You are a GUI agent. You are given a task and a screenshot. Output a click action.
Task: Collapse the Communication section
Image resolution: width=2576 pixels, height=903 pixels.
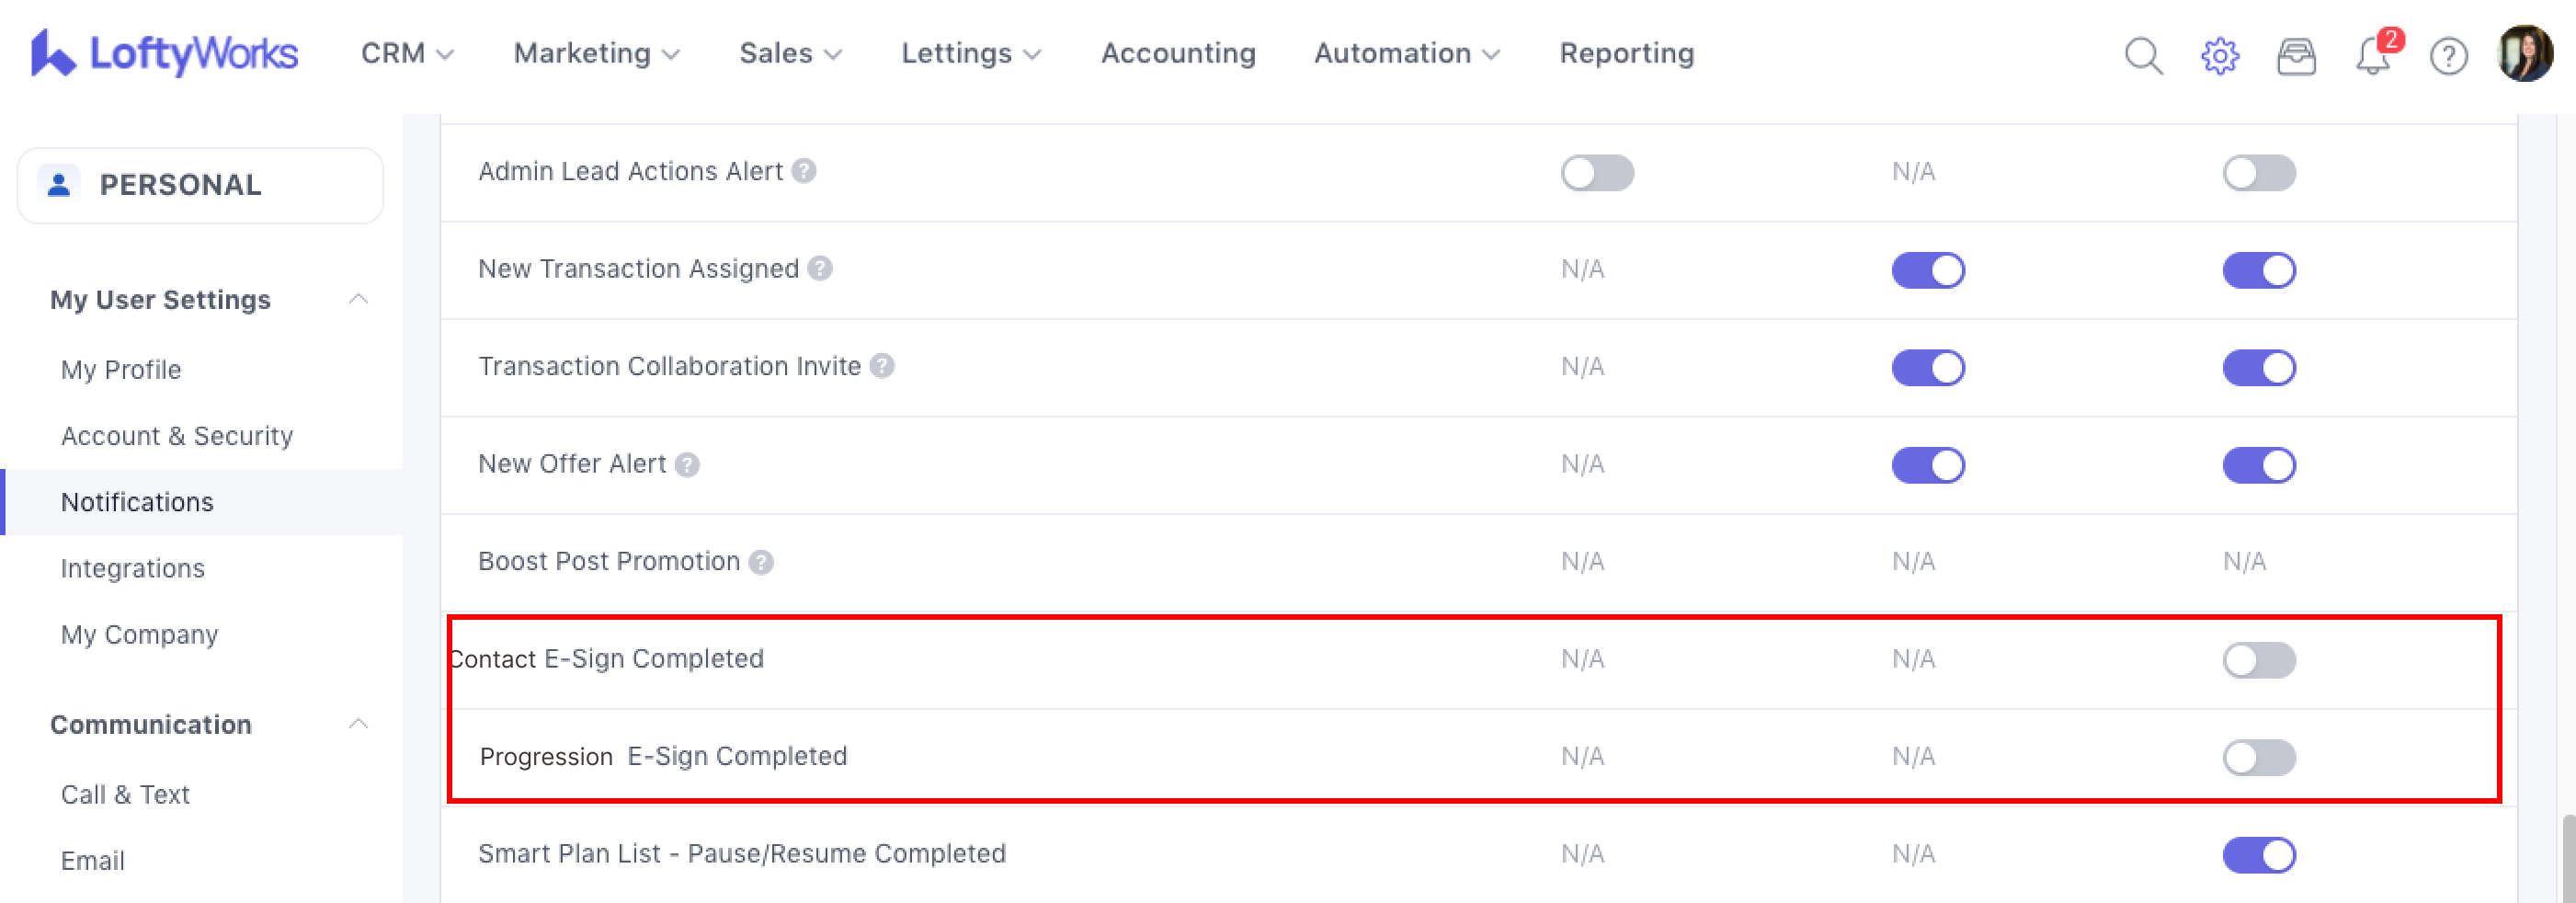pos(358,724)
